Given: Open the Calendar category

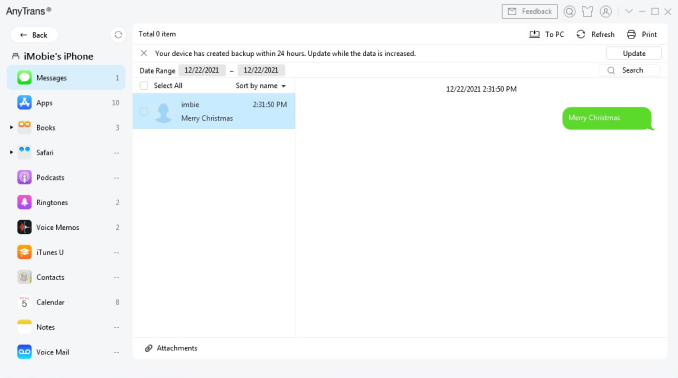Looking at the screenshot, I should click(x=66, y=302).
